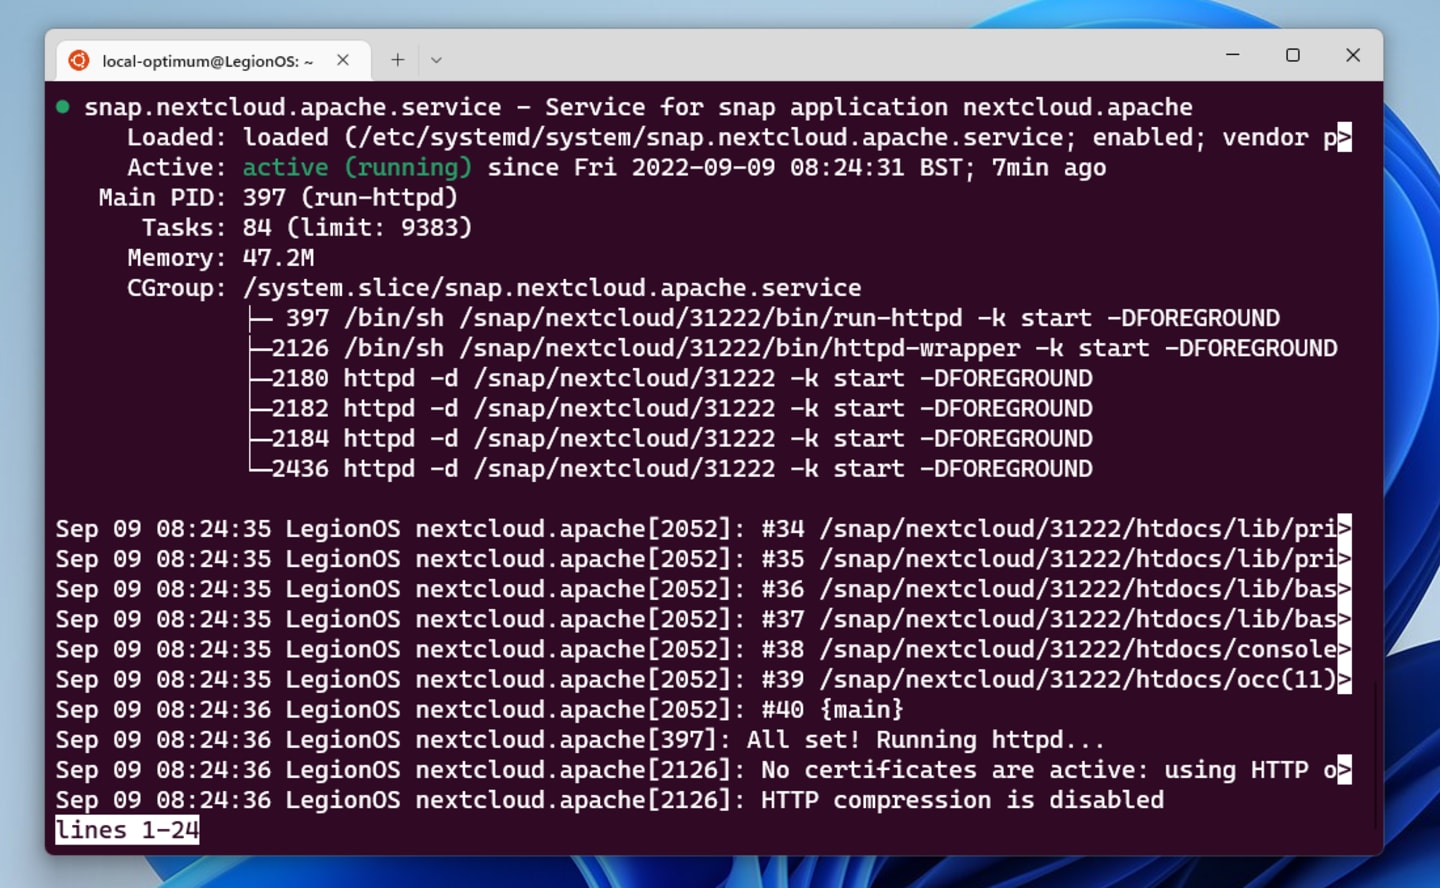Maximize the terminal window

(x=1292, y=55)
